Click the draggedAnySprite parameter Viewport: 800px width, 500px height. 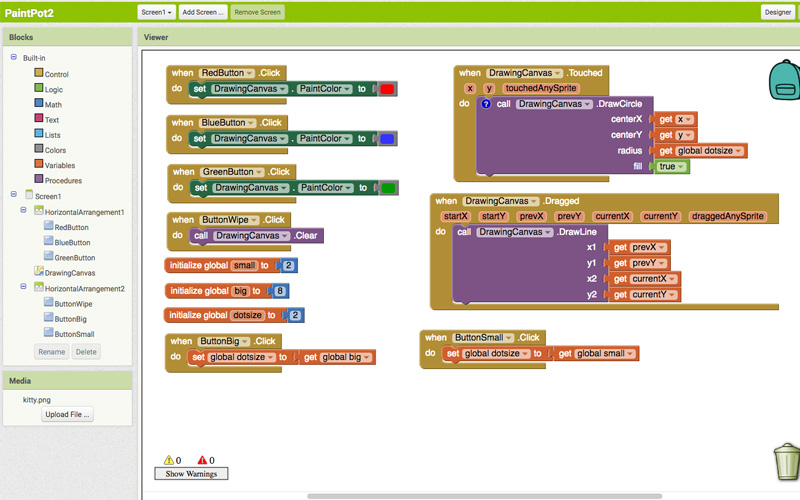point(728,216)
